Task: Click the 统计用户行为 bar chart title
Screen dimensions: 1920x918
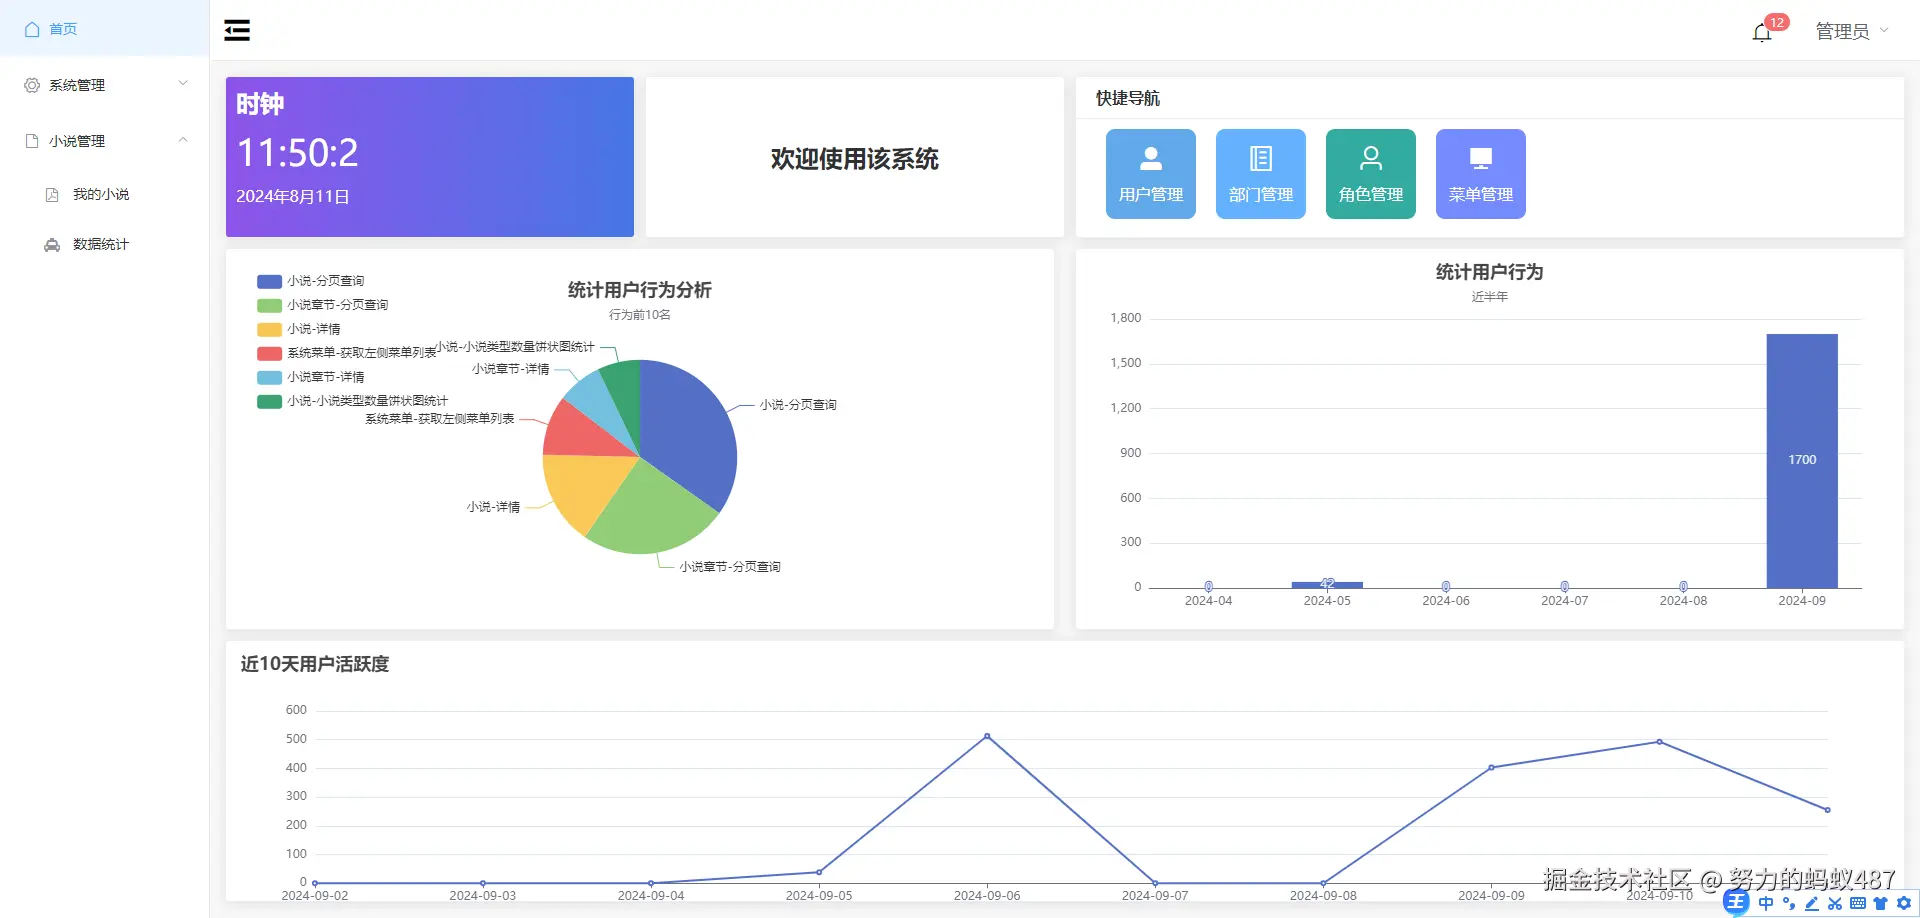Action: 1489,272
